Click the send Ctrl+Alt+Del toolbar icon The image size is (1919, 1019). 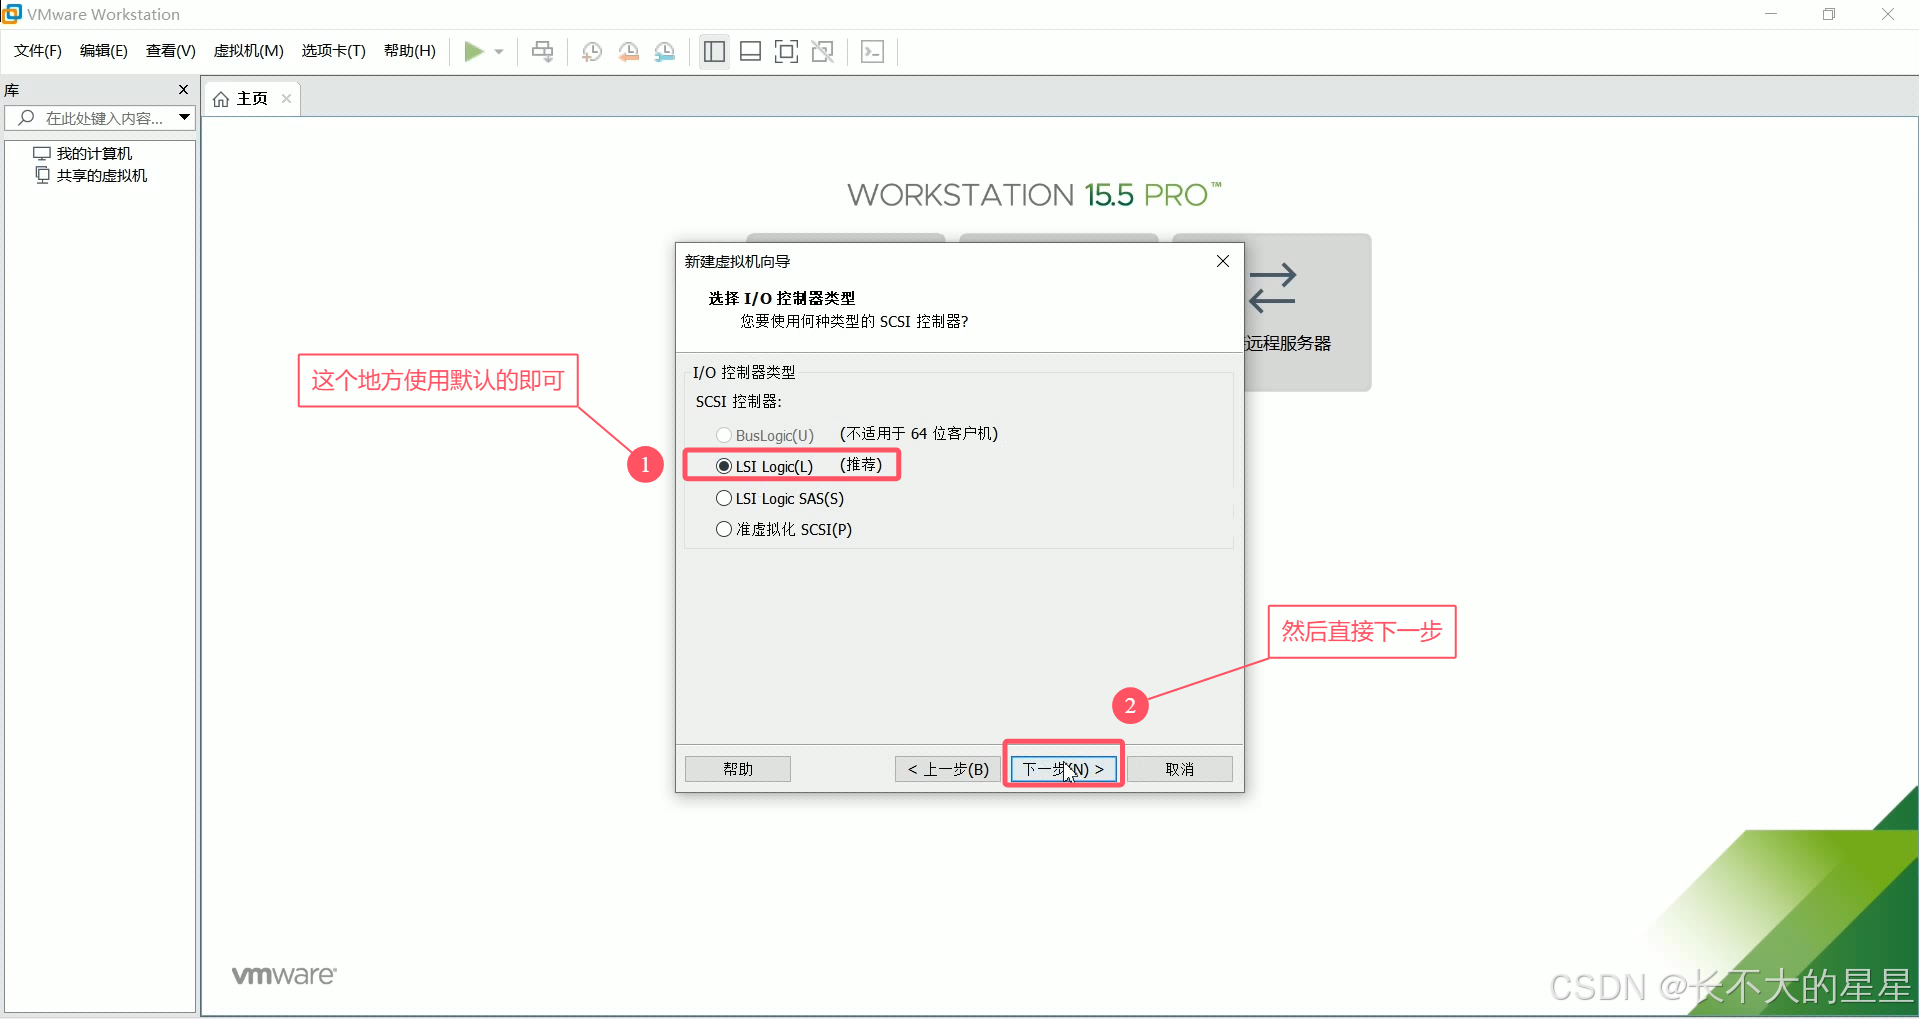(542, 51)
